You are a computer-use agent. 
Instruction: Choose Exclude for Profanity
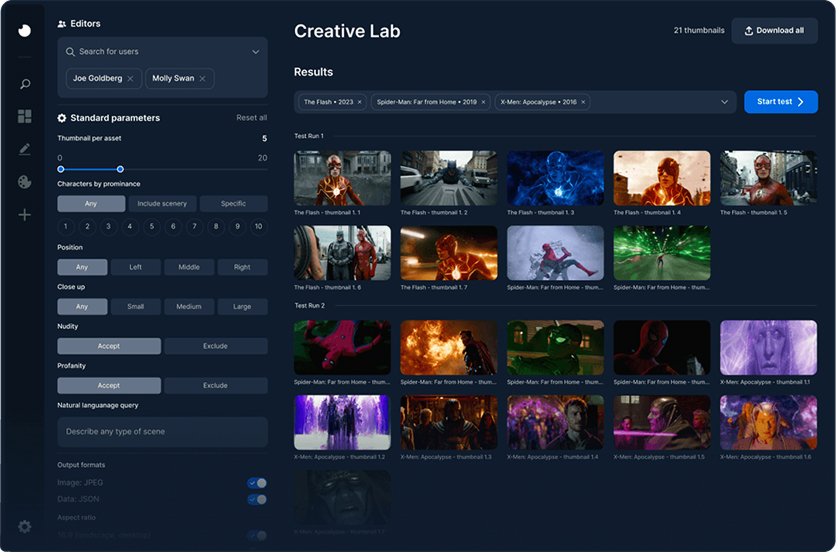tap(216, 386)
